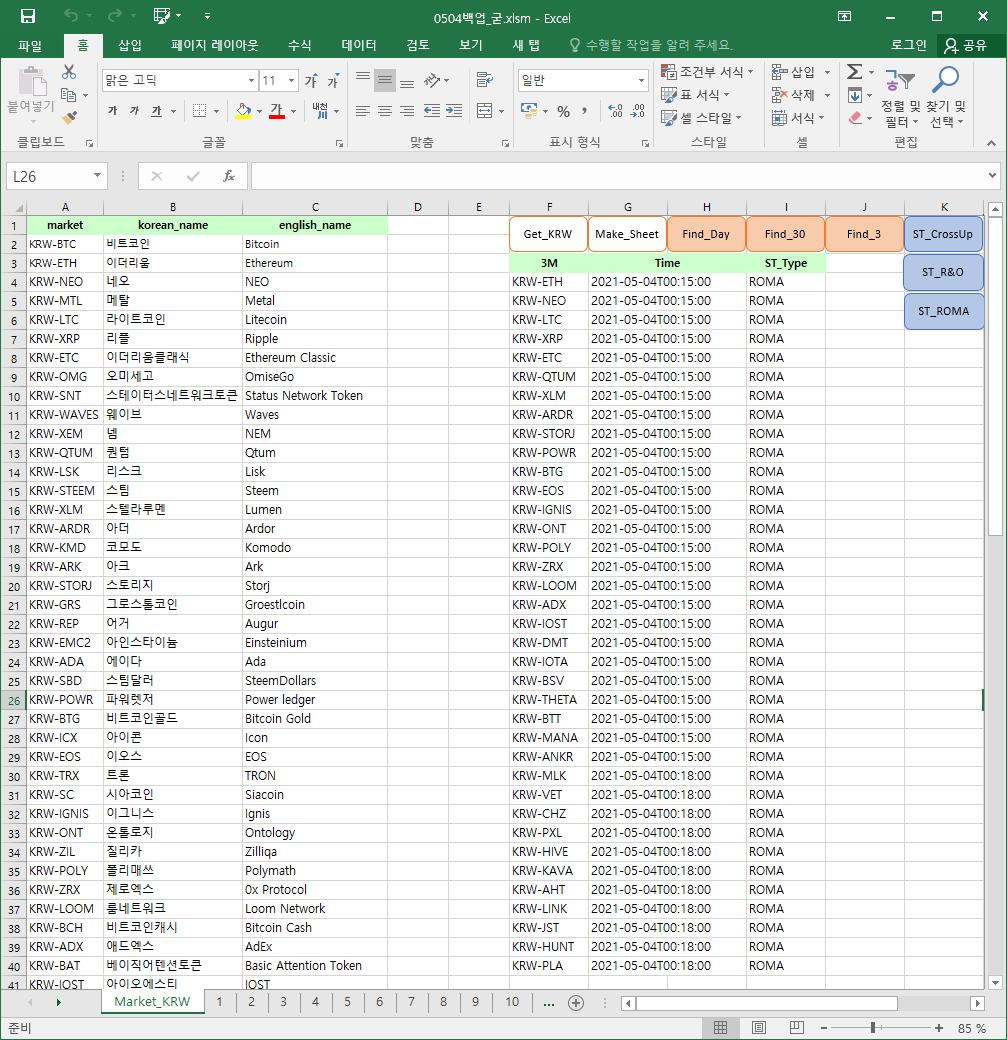This screenshot has width=1007, height=1040.
Task: Apply red font color swatch
Action: coord(277,111)
